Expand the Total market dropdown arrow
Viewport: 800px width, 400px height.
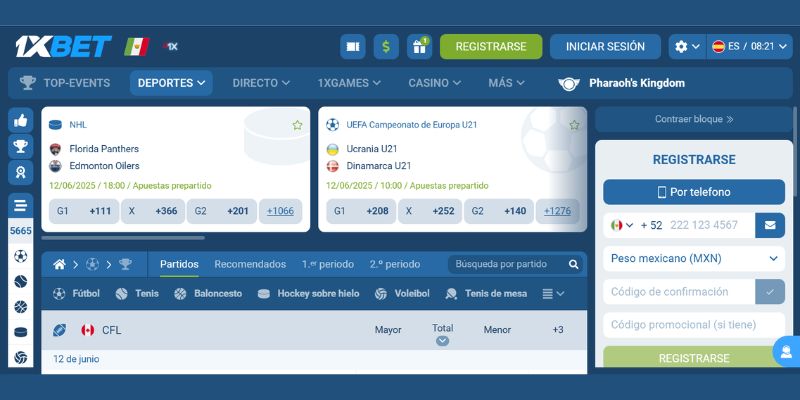[x=442, y=341]
